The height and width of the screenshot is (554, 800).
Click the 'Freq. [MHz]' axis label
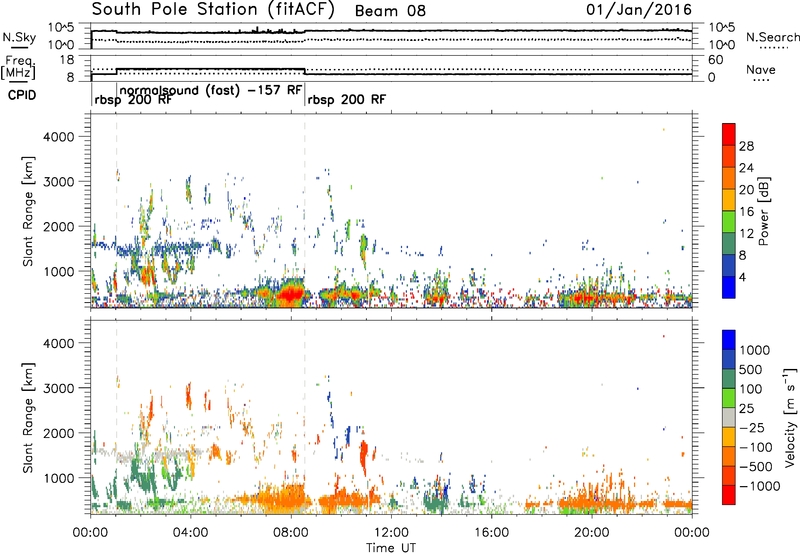tap(18, 68)
